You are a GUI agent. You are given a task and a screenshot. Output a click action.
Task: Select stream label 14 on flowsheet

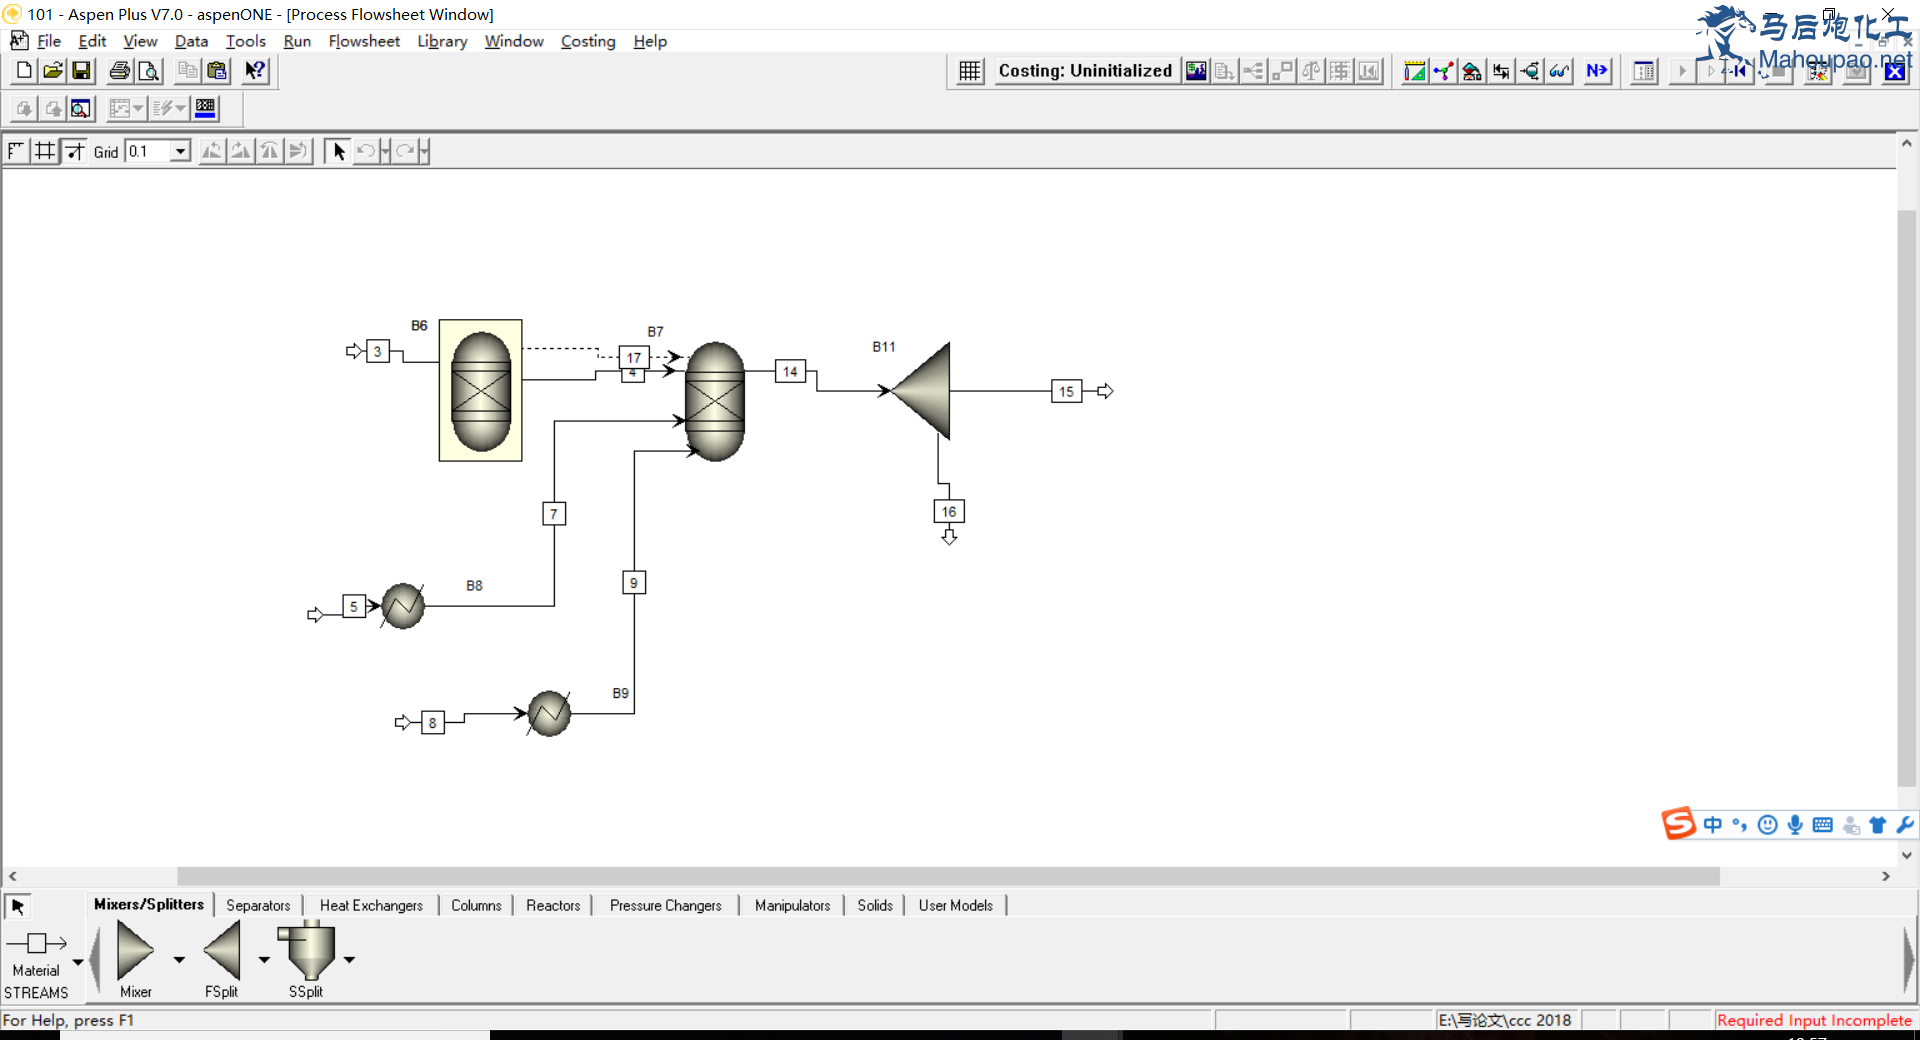[x=790, y=372]
